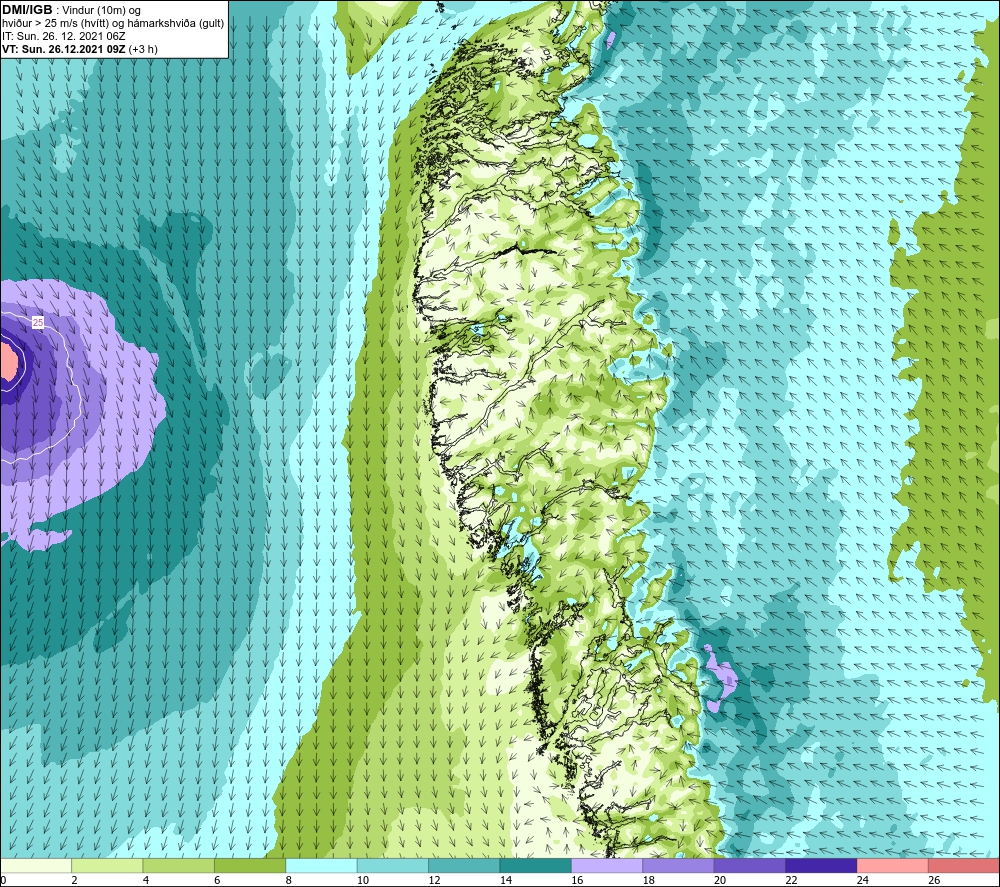Click the dark teal 14–16 m/s legend swatch
Image resolution: width=1000 pixels, height=887 pixels.
(536, 865)
